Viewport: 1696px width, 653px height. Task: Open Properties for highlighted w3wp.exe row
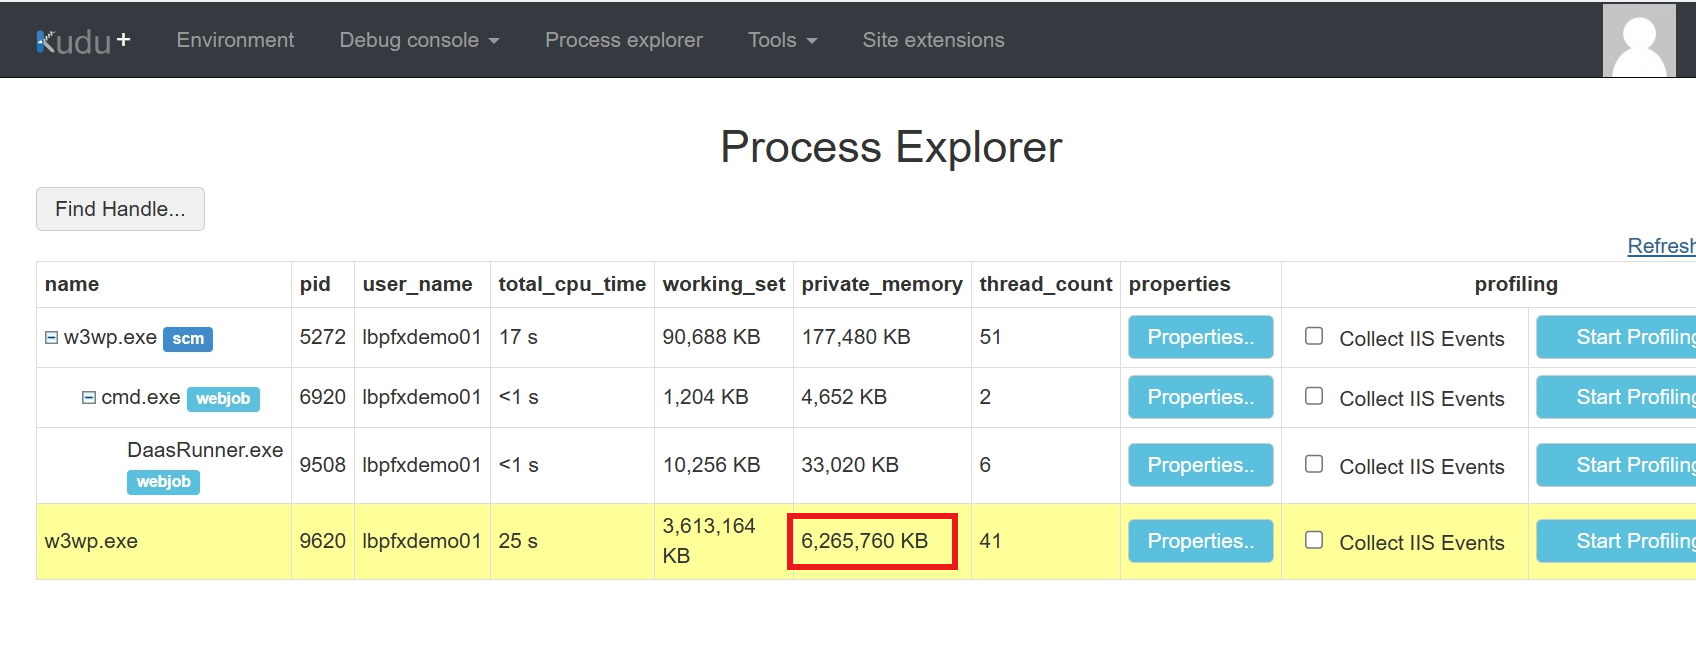(1200, 541)
